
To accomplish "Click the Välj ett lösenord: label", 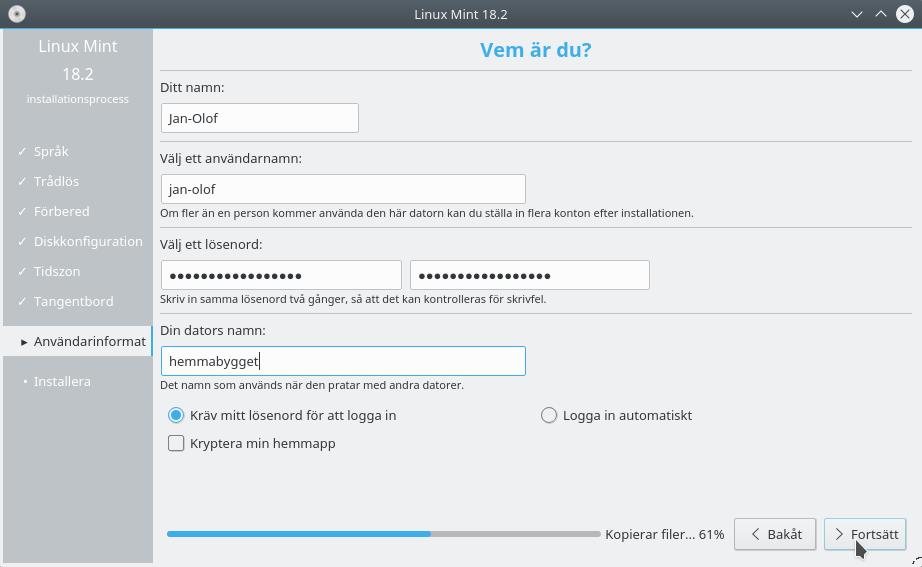I will [211, 244].
